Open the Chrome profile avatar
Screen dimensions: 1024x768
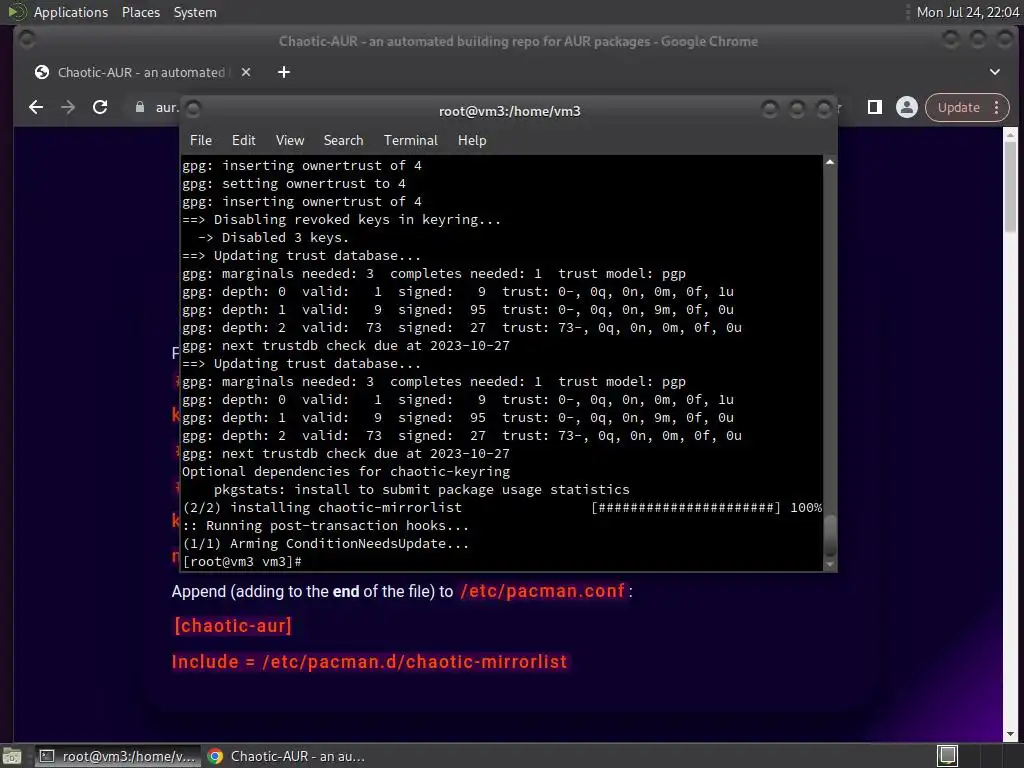(906, 107)
